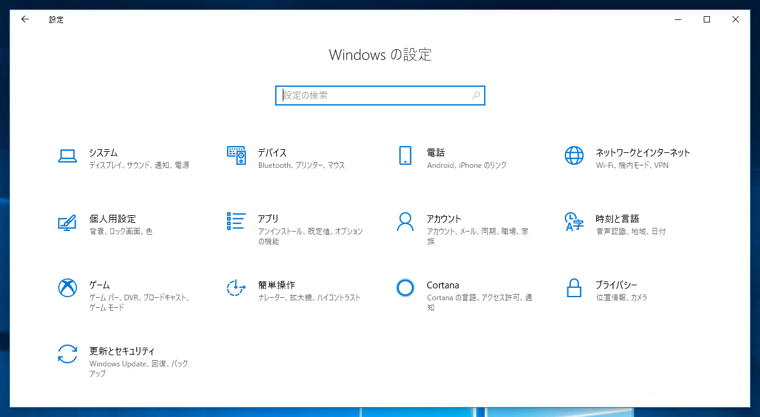Click the 'Bluetooth、プリンター、マウス' description
Image resolution: width=760 pixels, height=417 pixels.
click(301, 165)
